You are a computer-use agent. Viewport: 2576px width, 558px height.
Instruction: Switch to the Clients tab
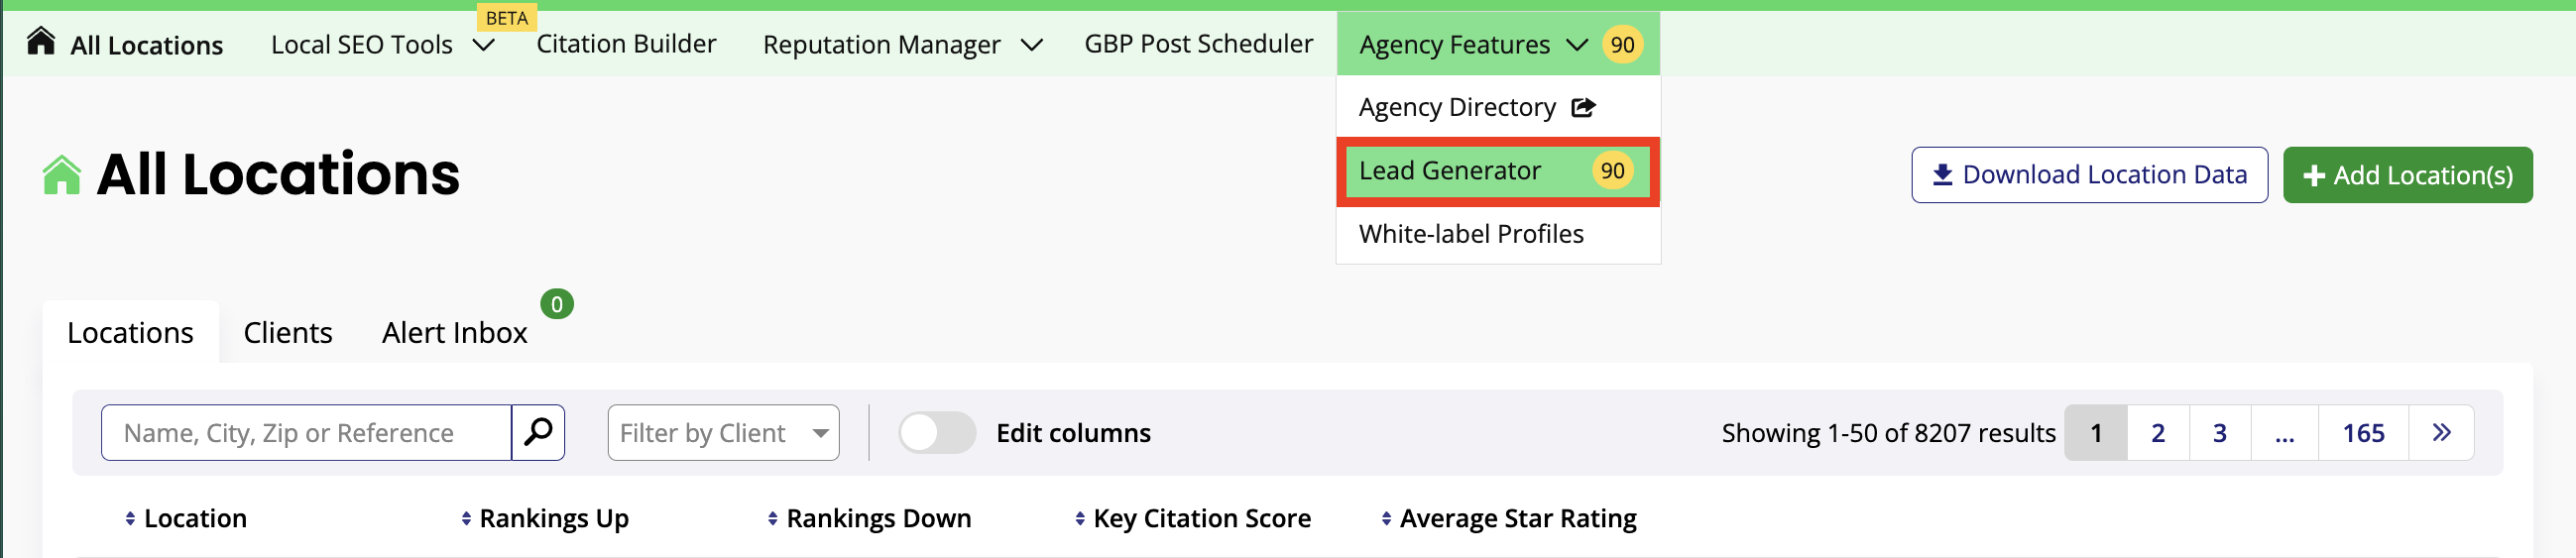288,332
